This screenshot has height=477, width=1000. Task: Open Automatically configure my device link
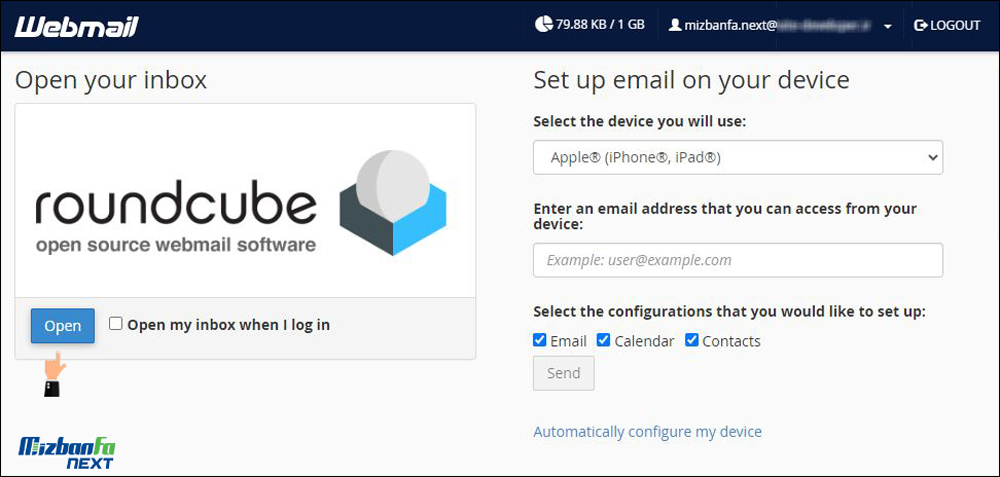point(647,432)
